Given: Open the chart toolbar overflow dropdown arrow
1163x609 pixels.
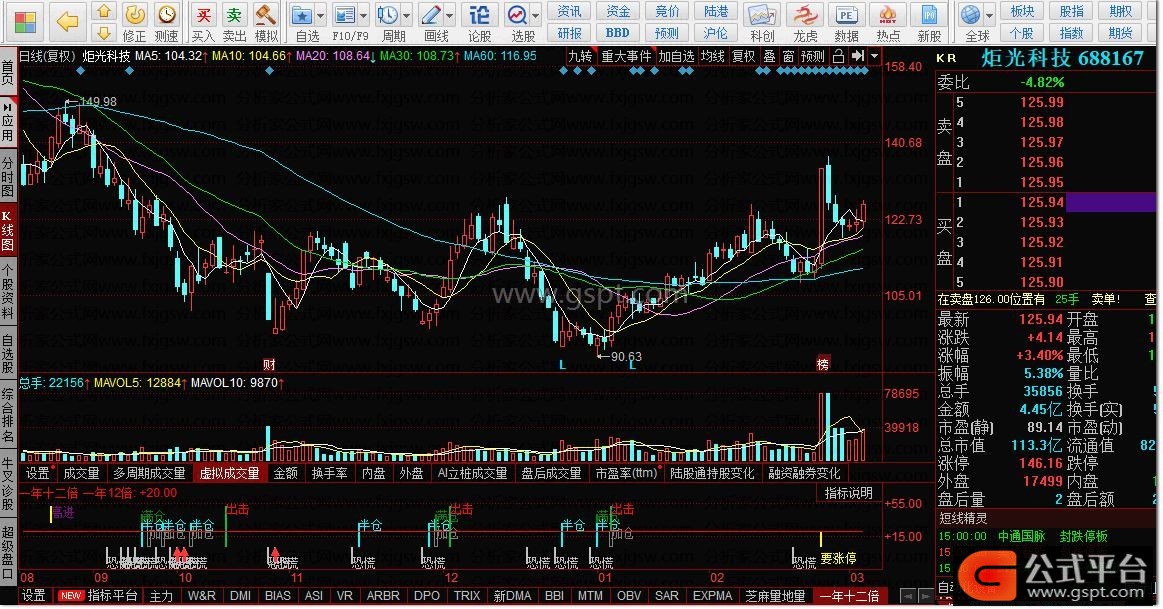Looking at the screenshot, I should [874, 56].
